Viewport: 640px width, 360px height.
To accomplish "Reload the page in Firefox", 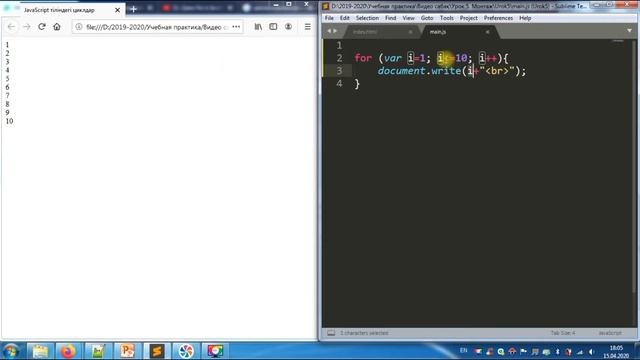I will [42, 27].
